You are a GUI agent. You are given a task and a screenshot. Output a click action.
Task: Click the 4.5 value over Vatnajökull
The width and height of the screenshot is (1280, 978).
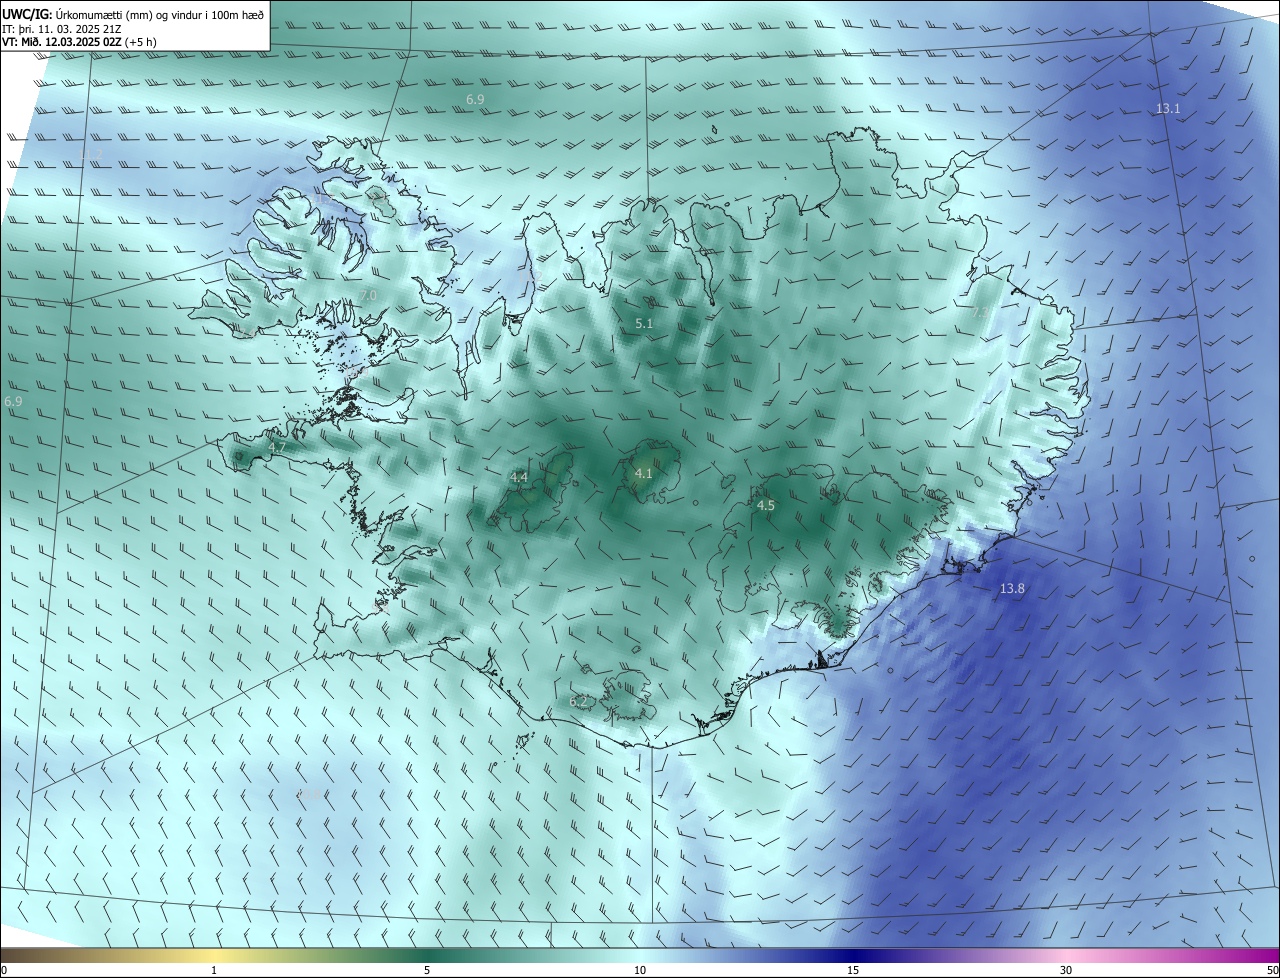pyautogui.click(x=765, y=506)
